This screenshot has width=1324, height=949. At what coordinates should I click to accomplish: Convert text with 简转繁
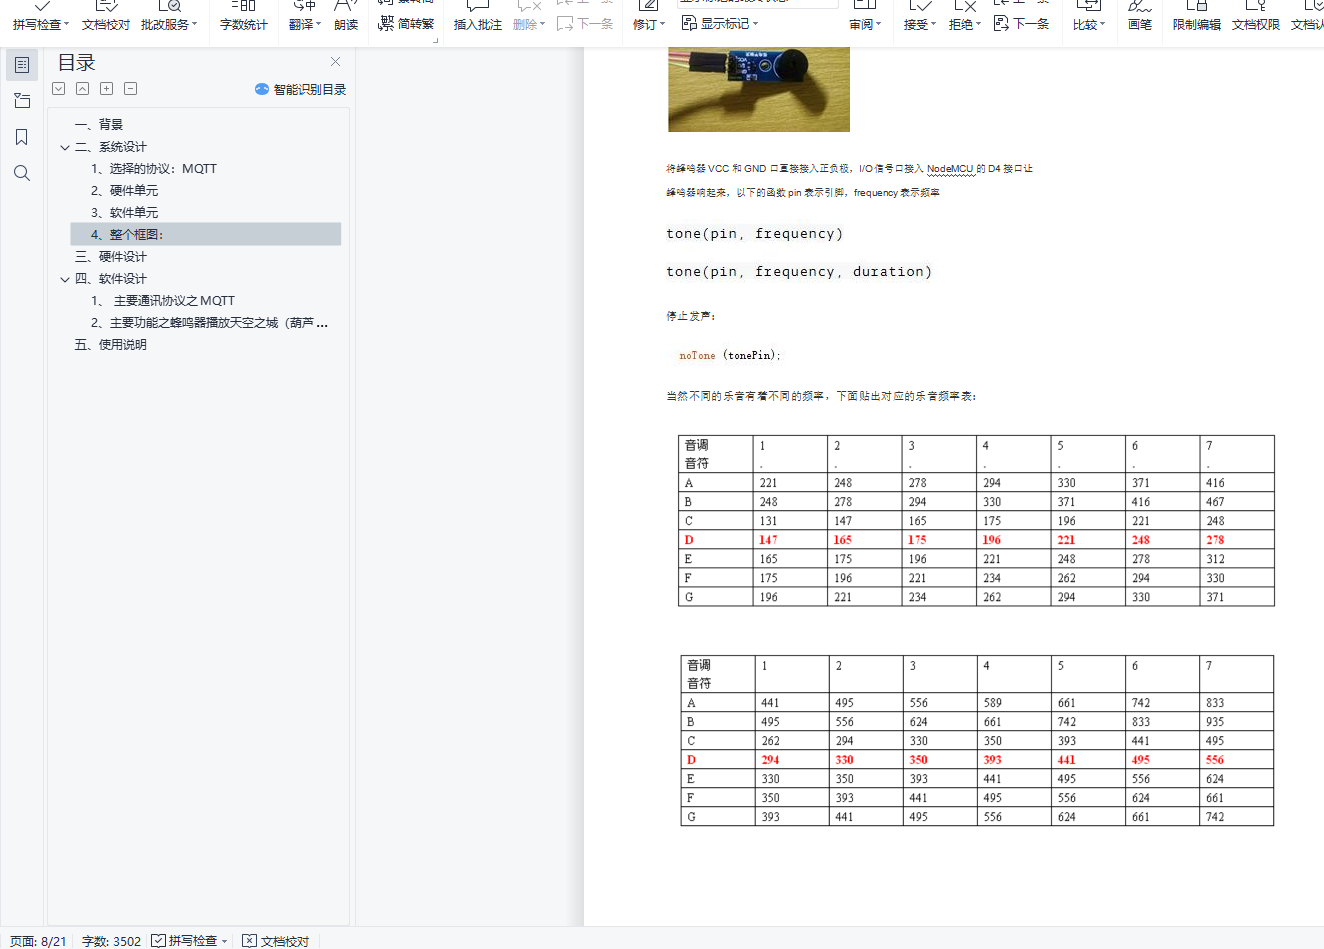click(x=406, y=23)
